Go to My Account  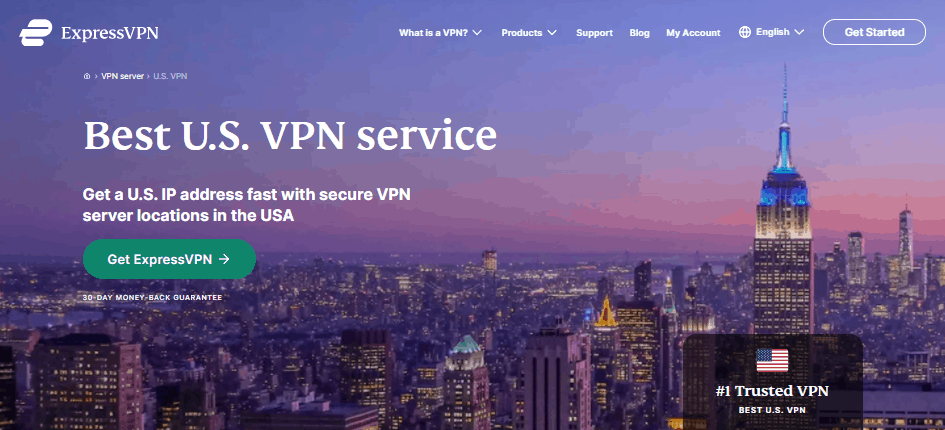[x=693, y=33]
